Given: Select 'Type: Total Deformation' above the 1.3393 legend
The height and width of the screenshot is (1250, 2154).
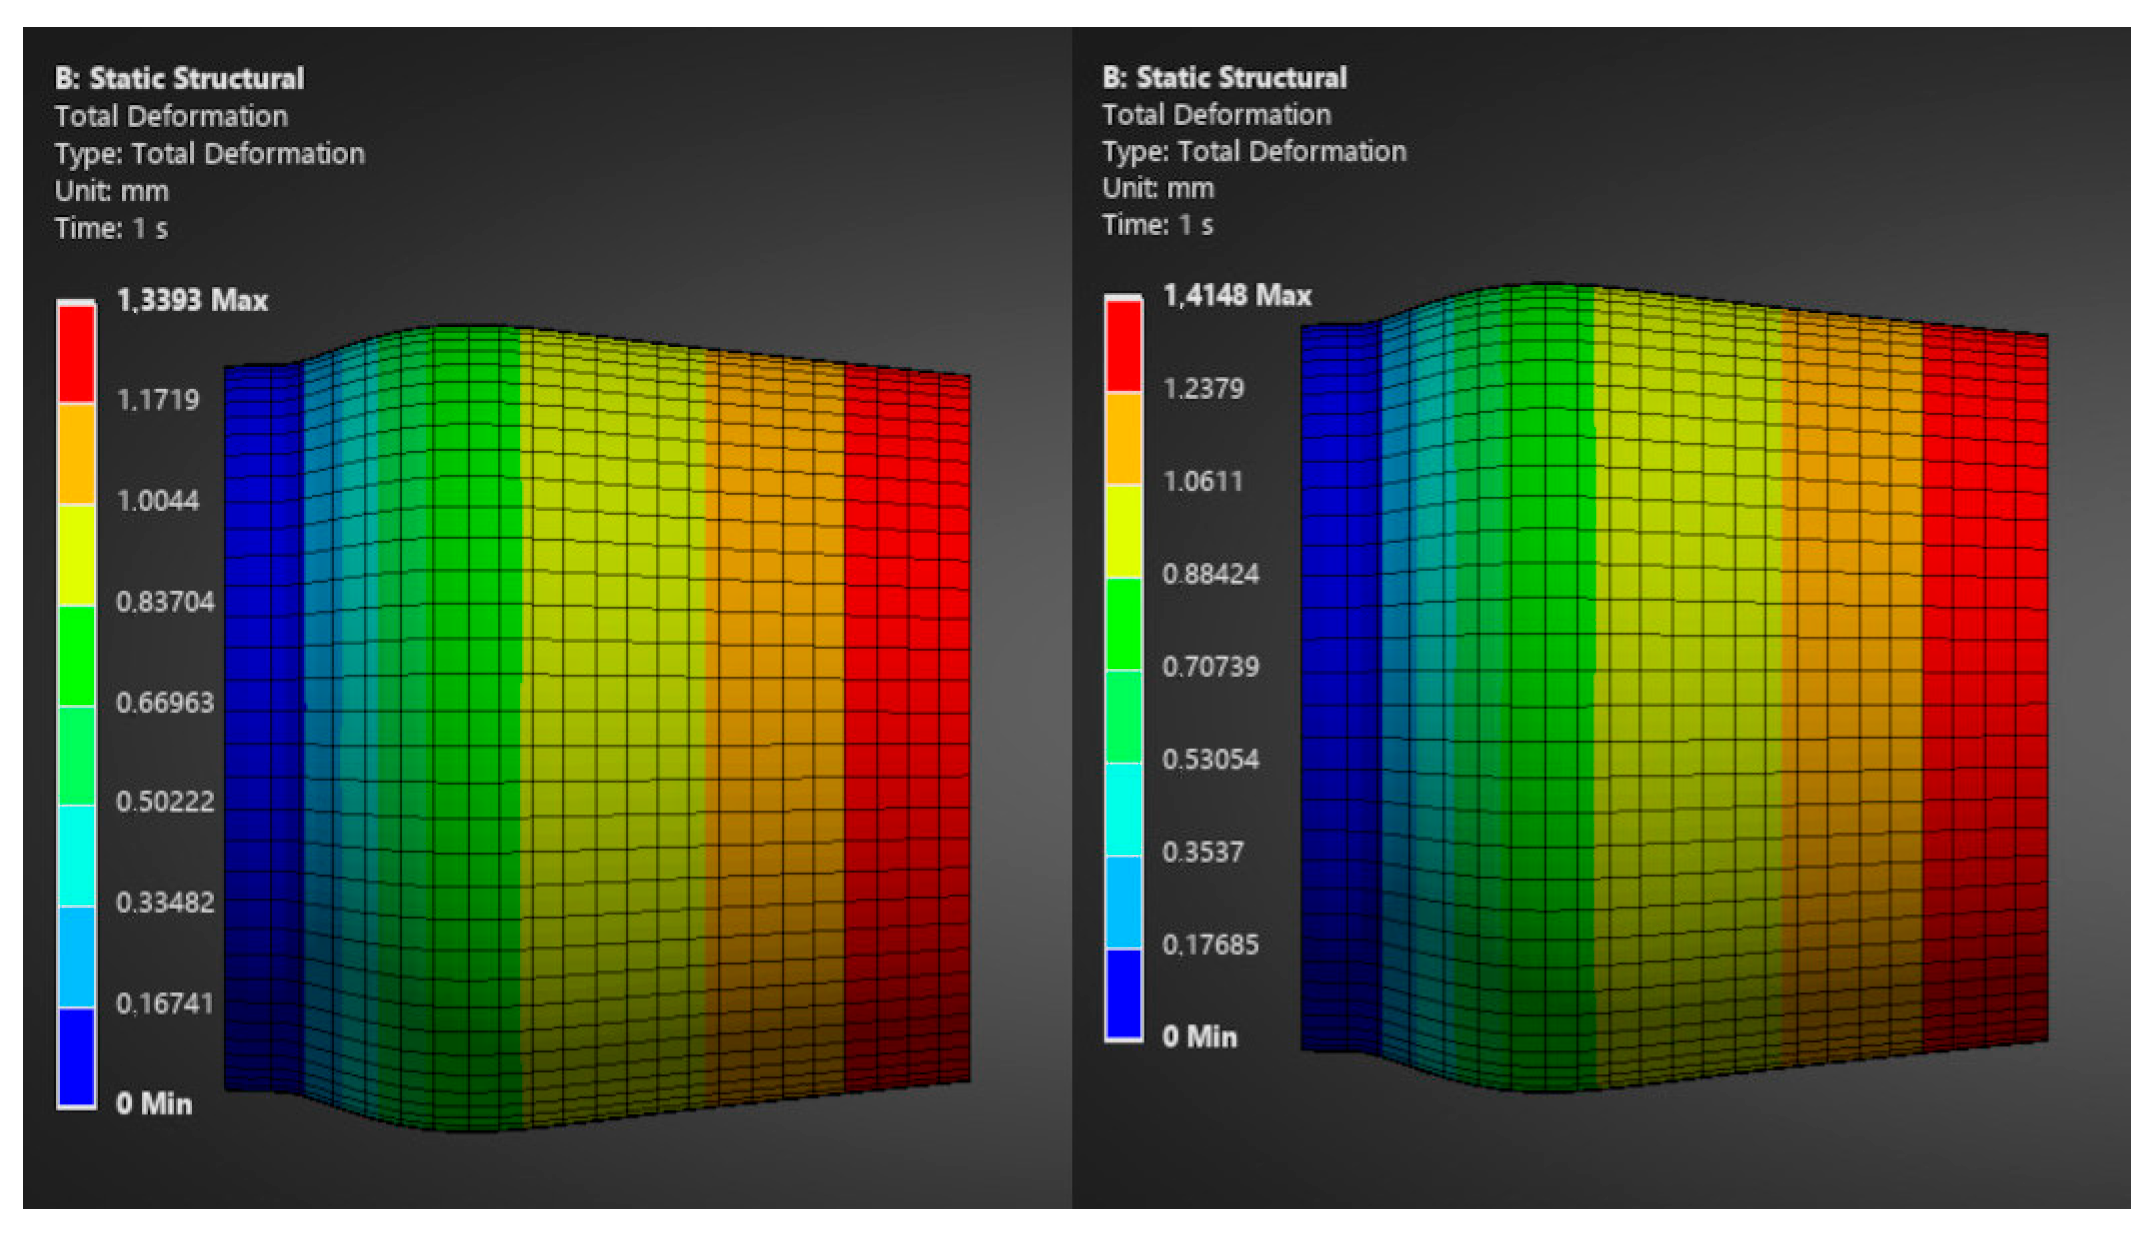Looking at the screenshot, I should pos(210,154).
